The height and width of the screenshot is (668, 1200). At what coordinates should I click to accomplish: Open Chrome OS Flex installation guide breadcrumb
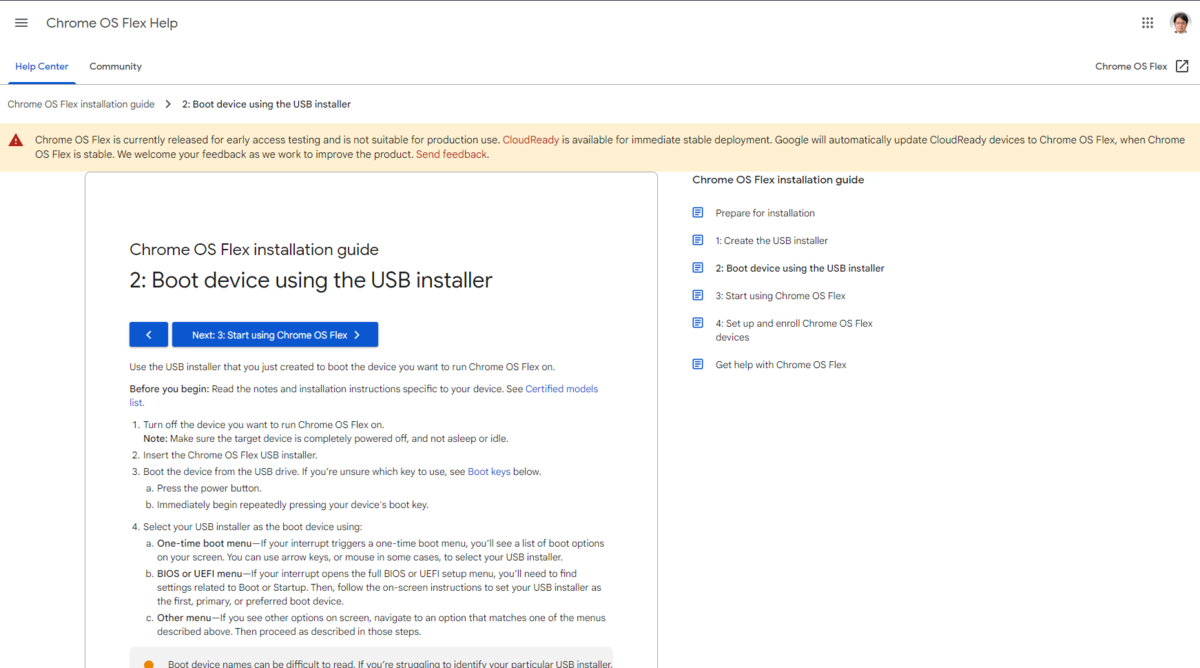tap(81, 104)
